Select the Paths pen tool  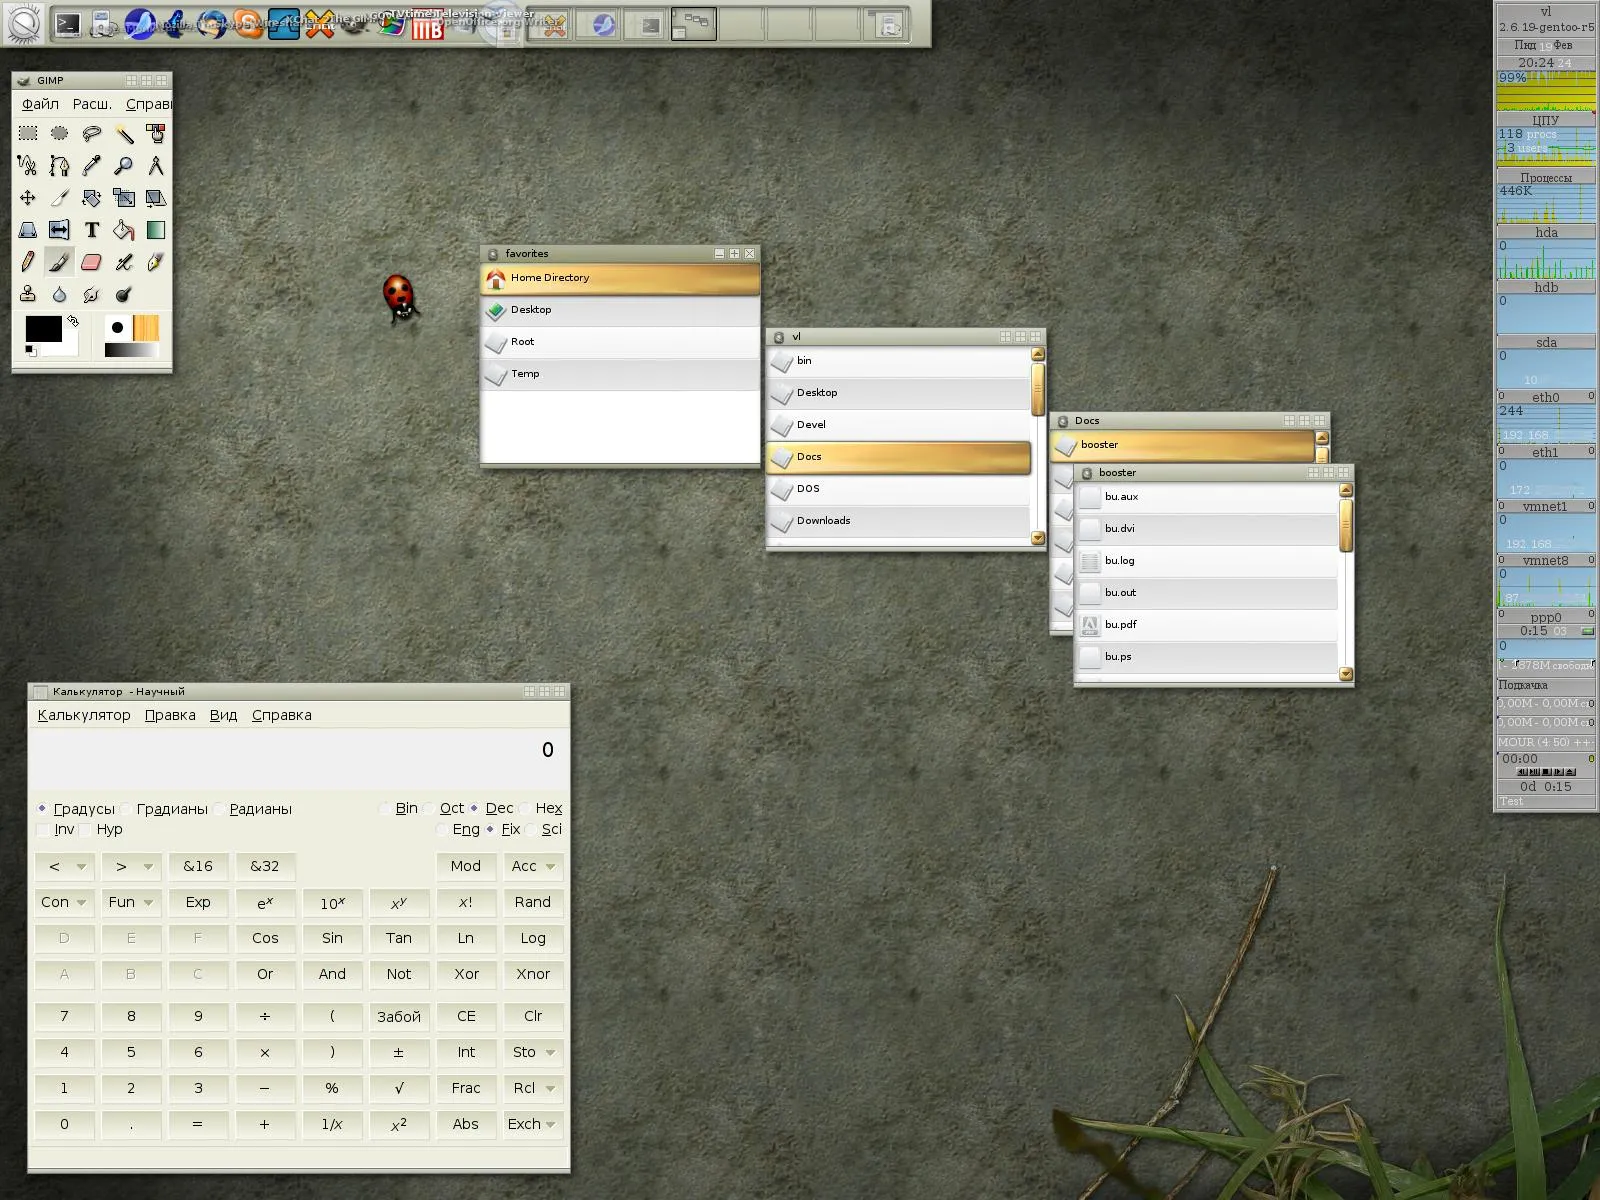point(60,166)
